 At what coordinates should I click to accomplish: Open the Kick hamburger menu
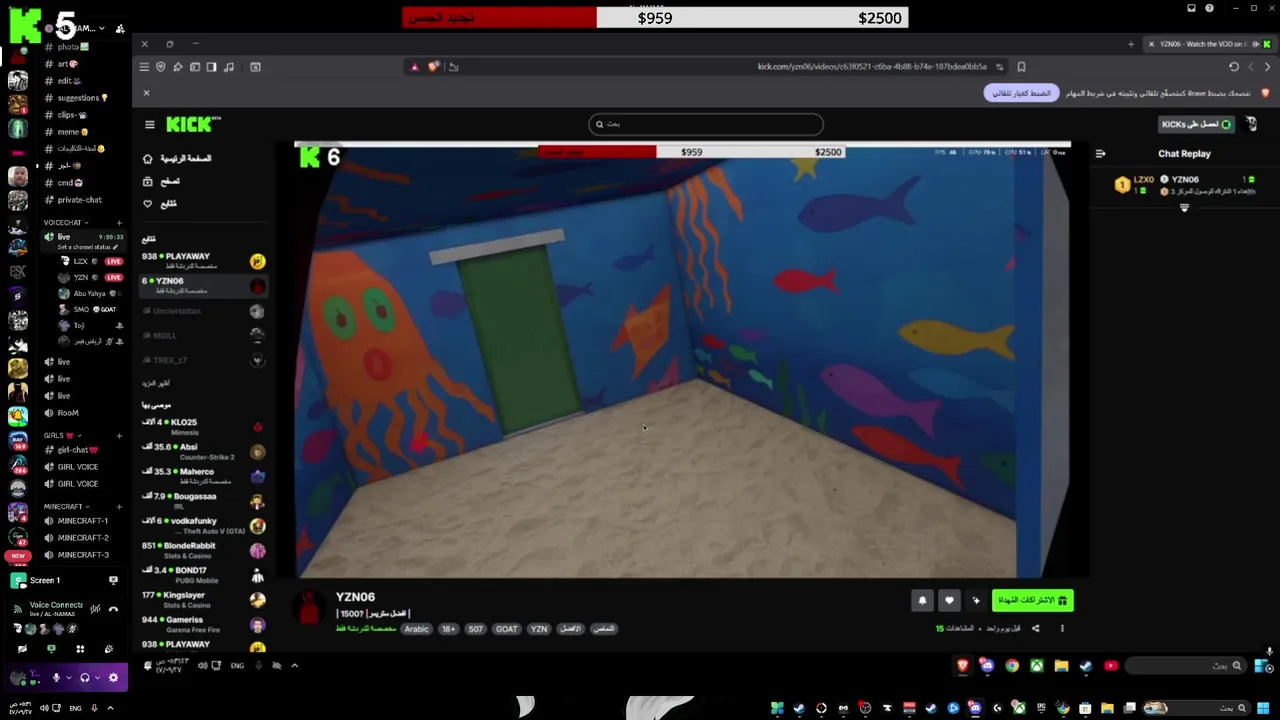point(149,125)
